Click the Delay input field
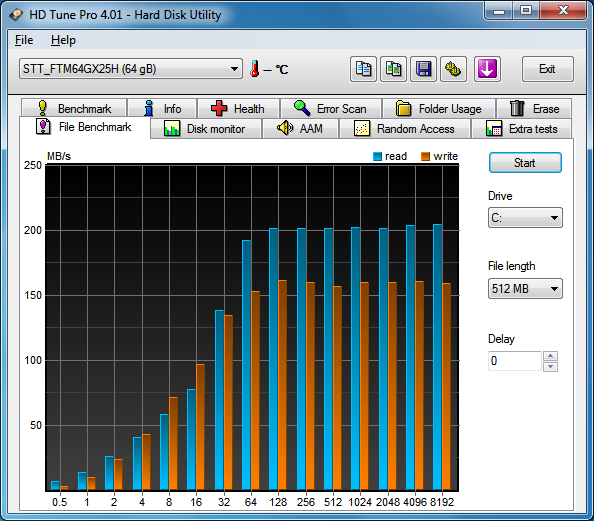Screen dimensions: 594x521 [x=515, y=361]
